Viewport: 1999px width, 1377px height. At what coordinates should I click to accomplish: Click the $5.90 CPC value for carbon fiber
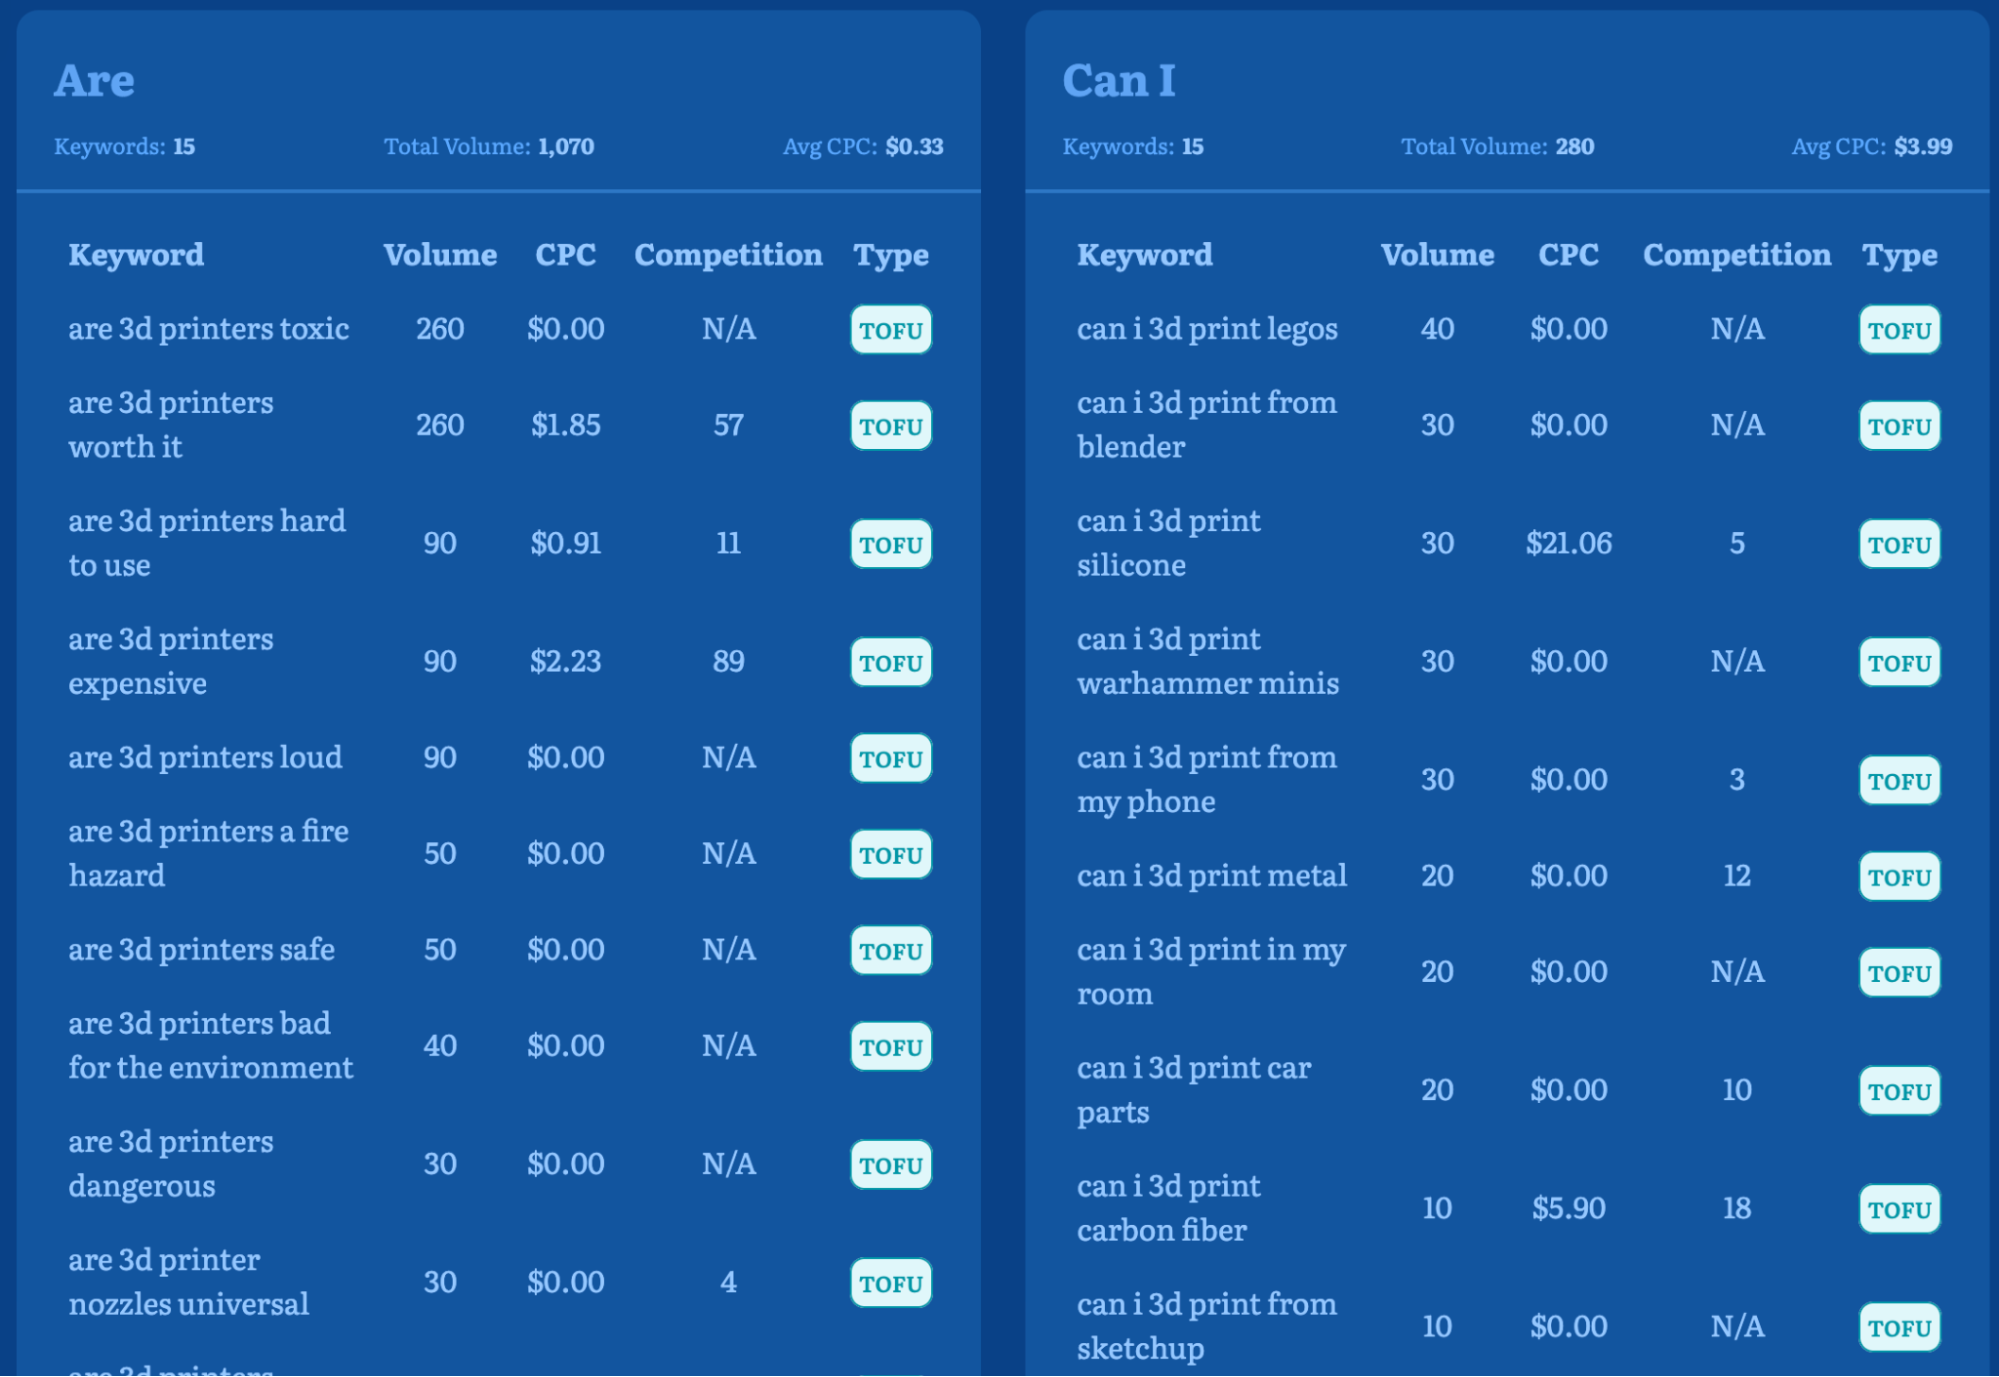[x=1568, y=1207]
